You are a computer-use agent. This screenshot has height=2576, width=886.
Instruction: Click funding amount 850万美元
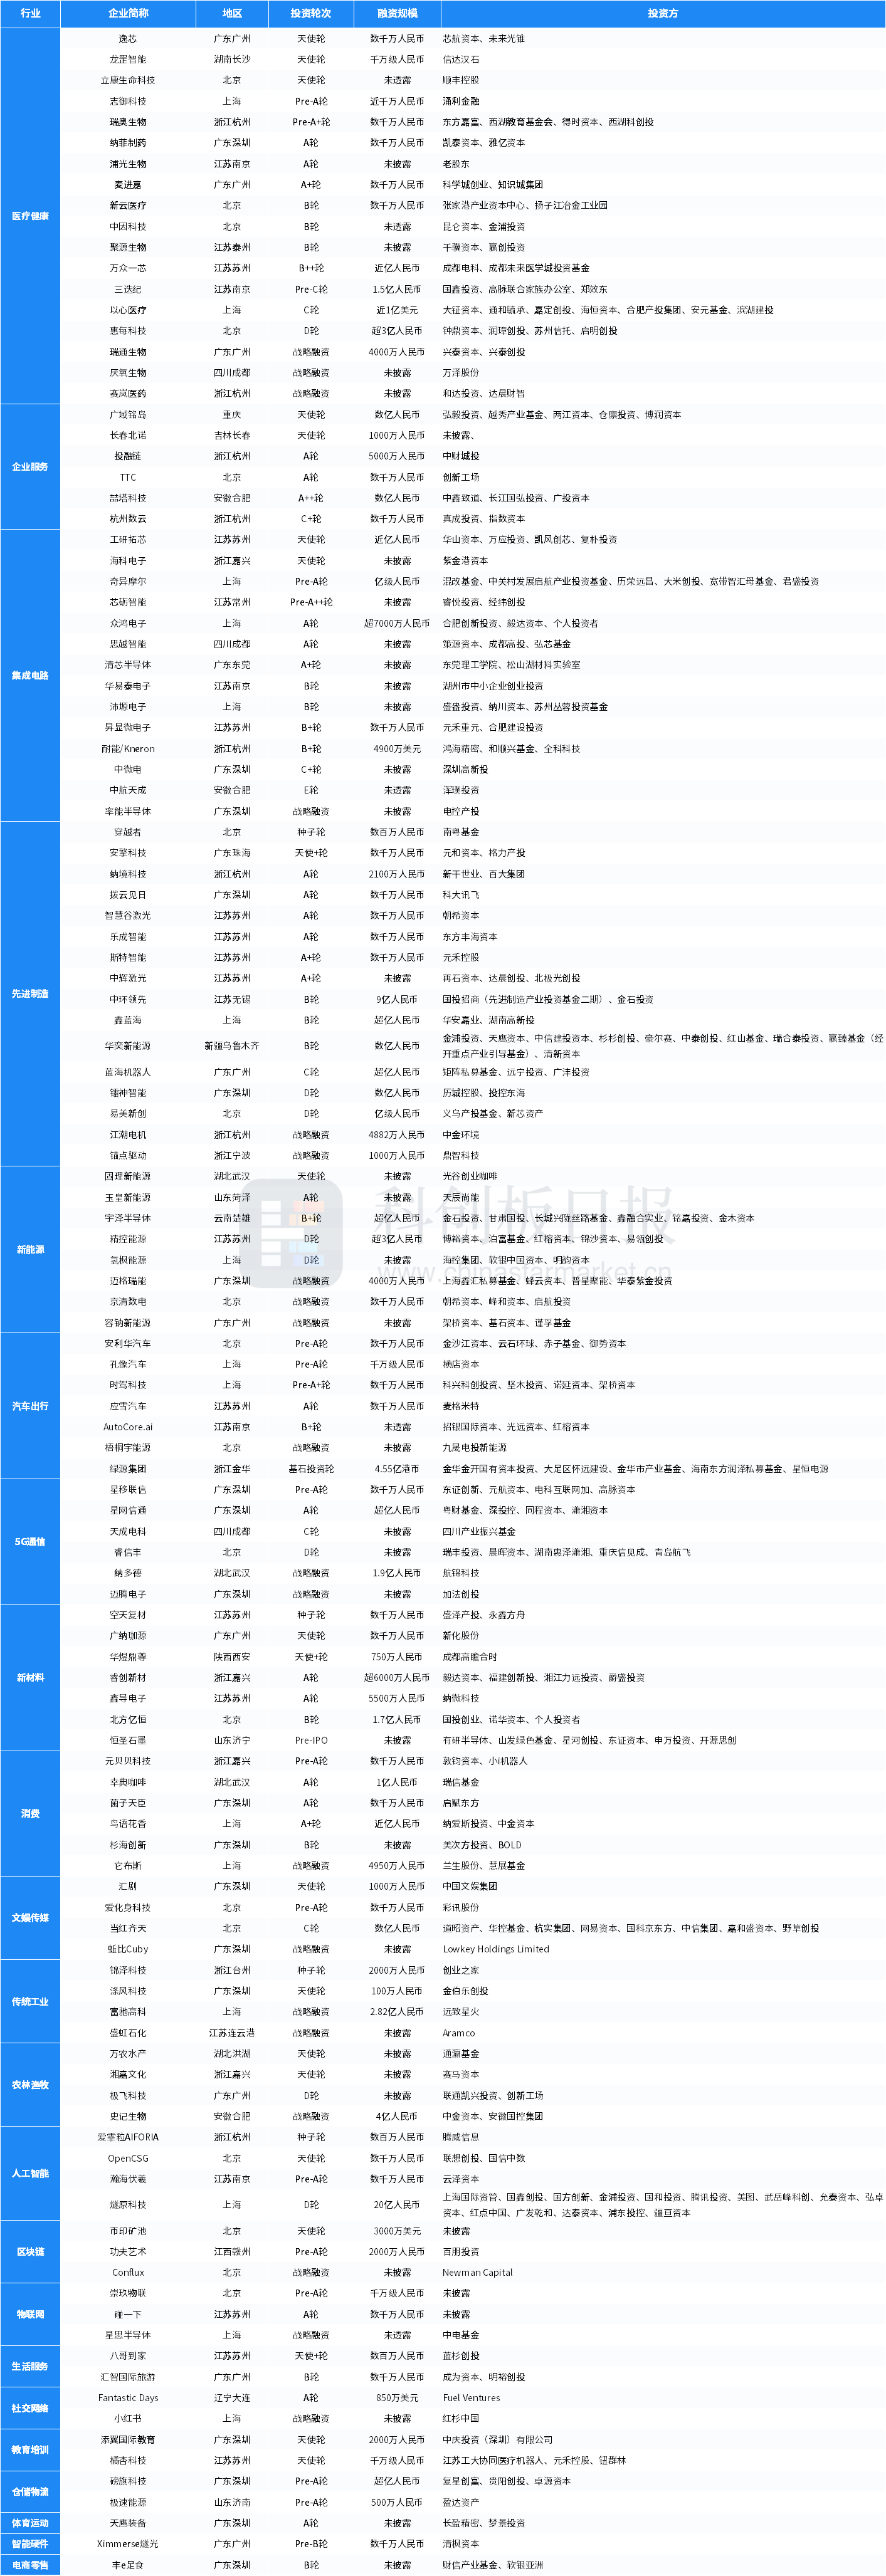[397, 2398]
